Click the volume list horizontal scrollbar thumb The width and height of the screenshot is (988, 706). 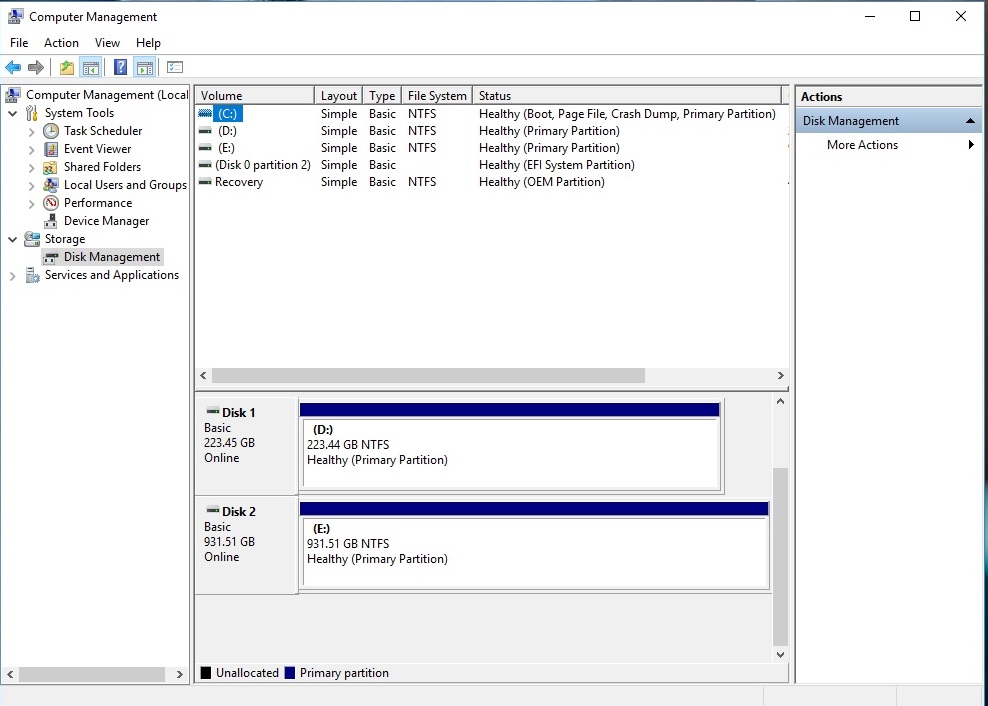[x=428, y=375]
